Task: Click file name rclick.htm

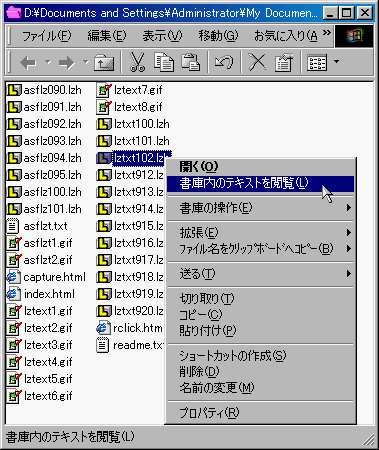Action: 138,328
